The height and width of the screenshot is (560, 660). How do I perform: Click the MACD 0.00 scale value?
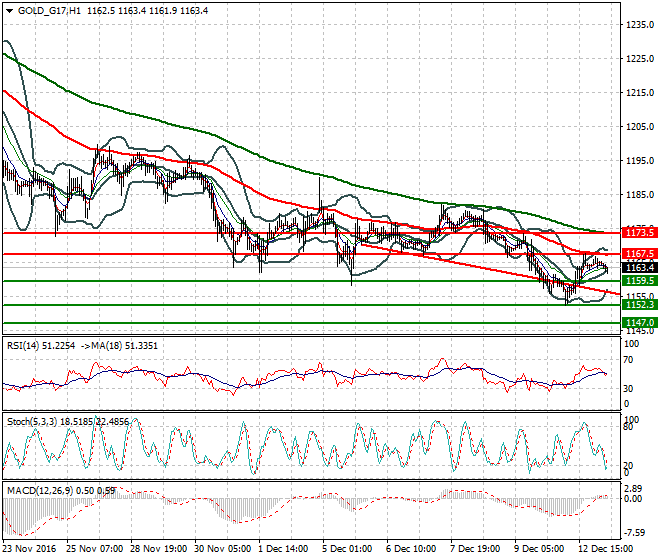coord(633,499)
